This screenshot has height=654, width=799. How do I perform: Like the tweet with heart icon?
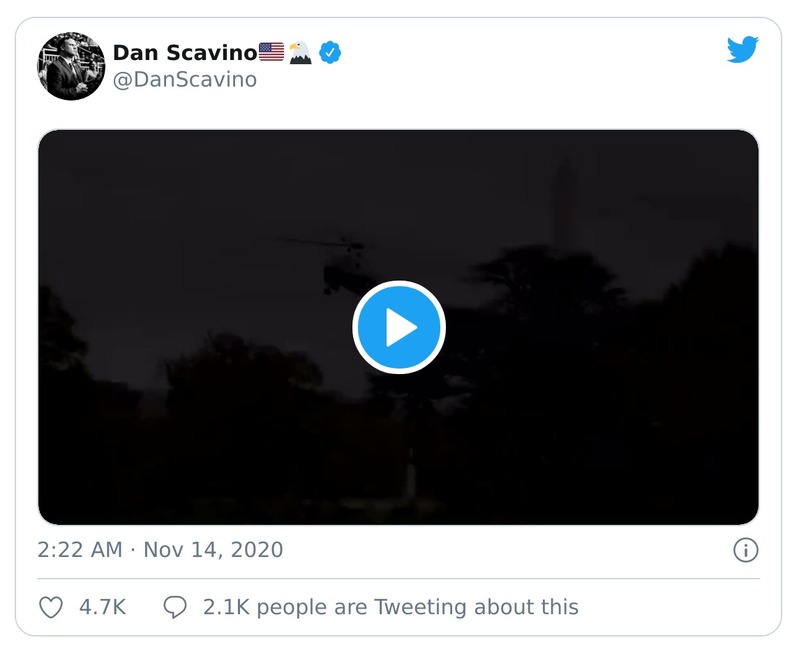[x=50, y=607]
